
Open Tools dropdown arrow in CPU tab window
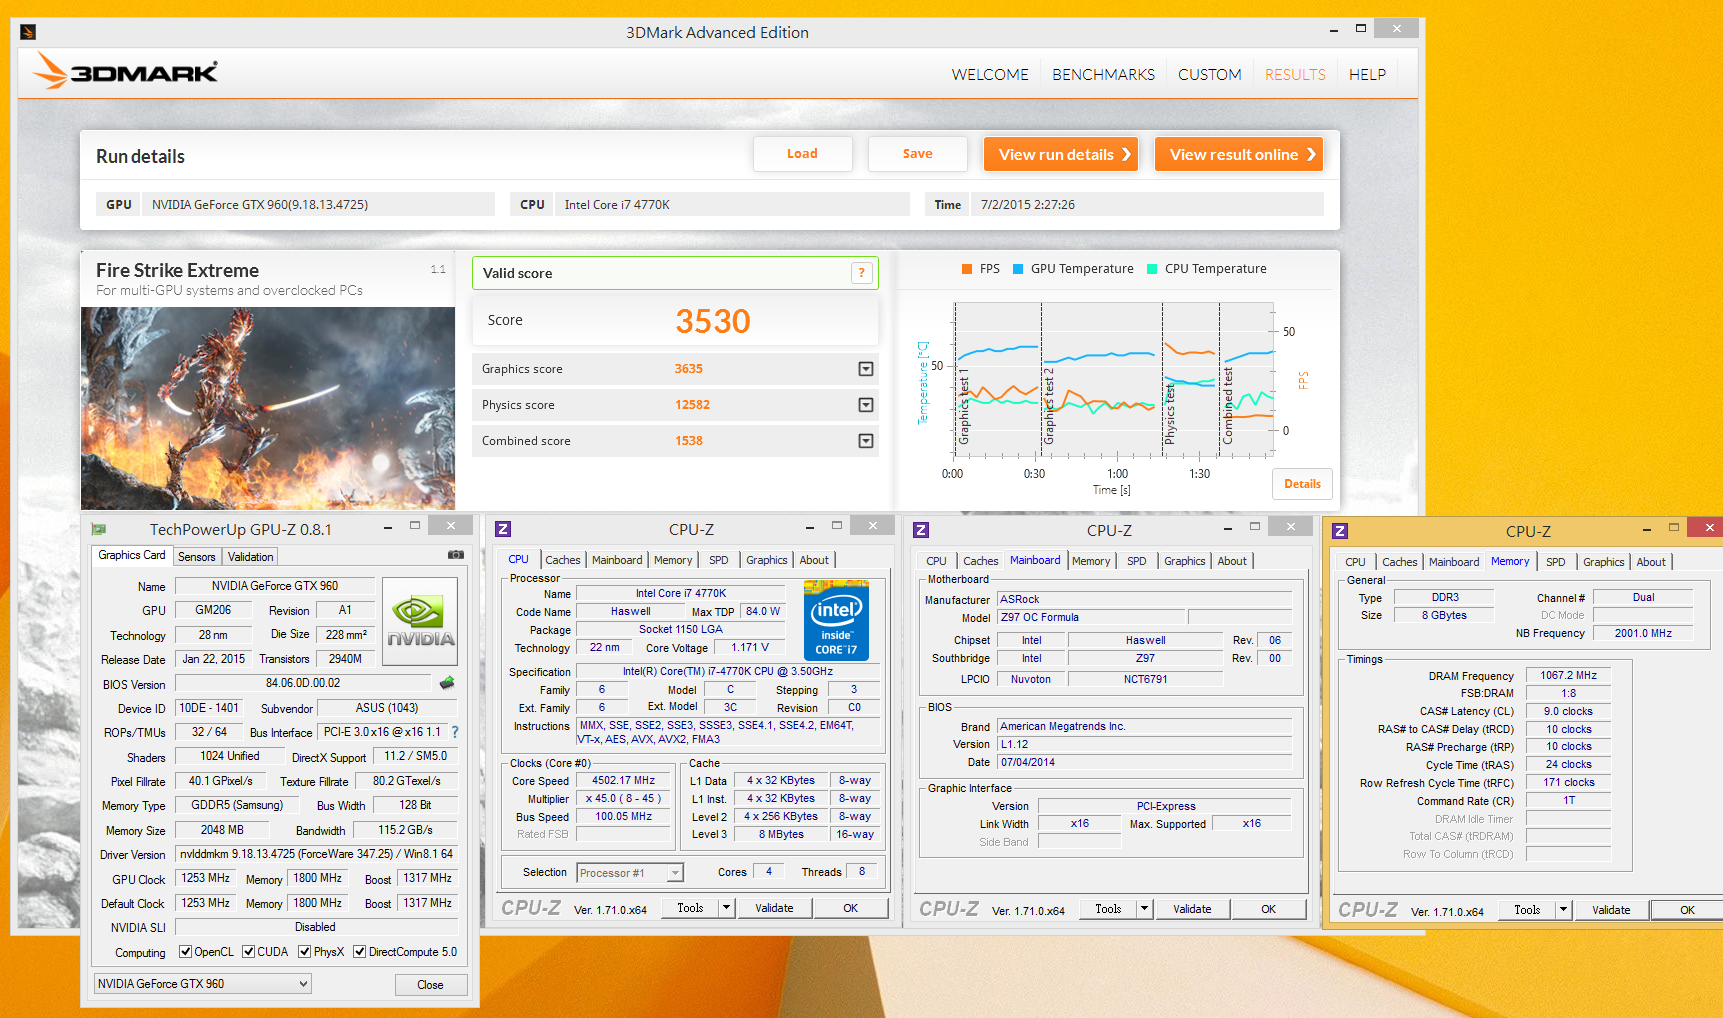pos(727,908)
